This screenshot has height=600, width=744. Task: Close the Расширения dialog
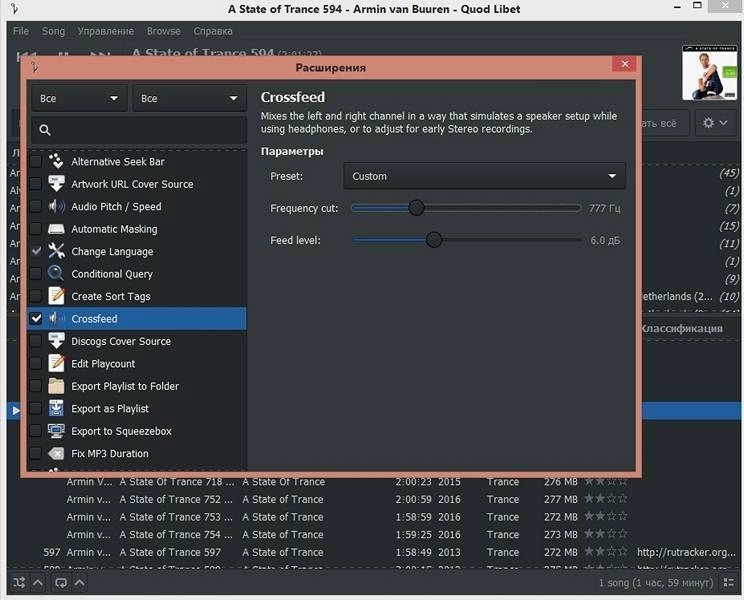coord(624,64)
